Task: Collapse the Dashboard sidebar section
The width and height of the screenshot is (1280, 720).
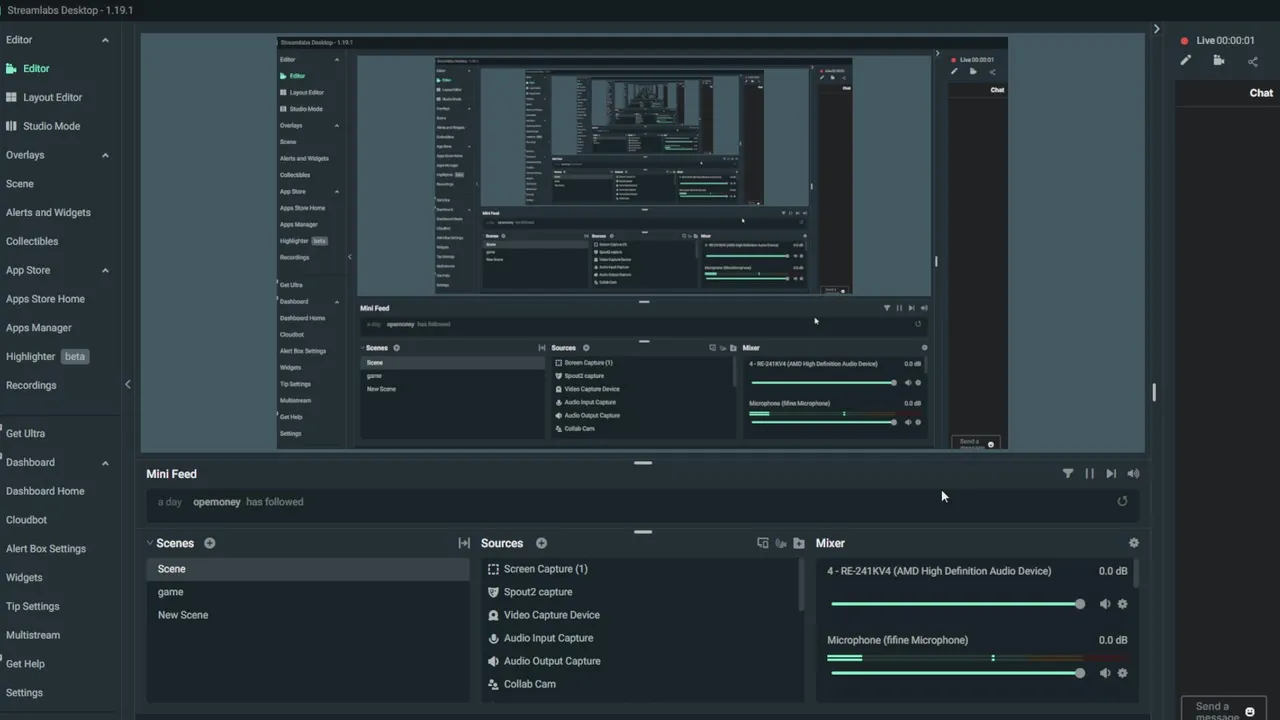Action: tap(105, 463)
